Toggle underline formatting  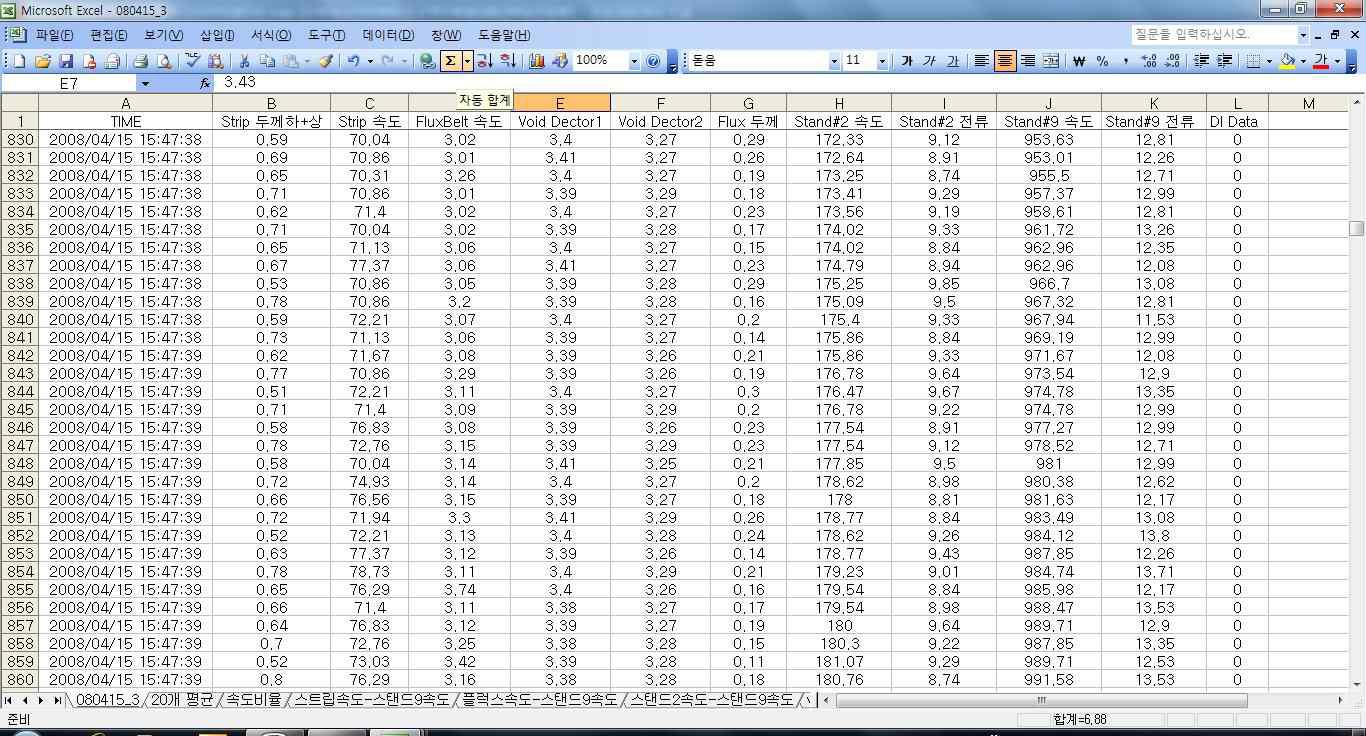[952, 61]
